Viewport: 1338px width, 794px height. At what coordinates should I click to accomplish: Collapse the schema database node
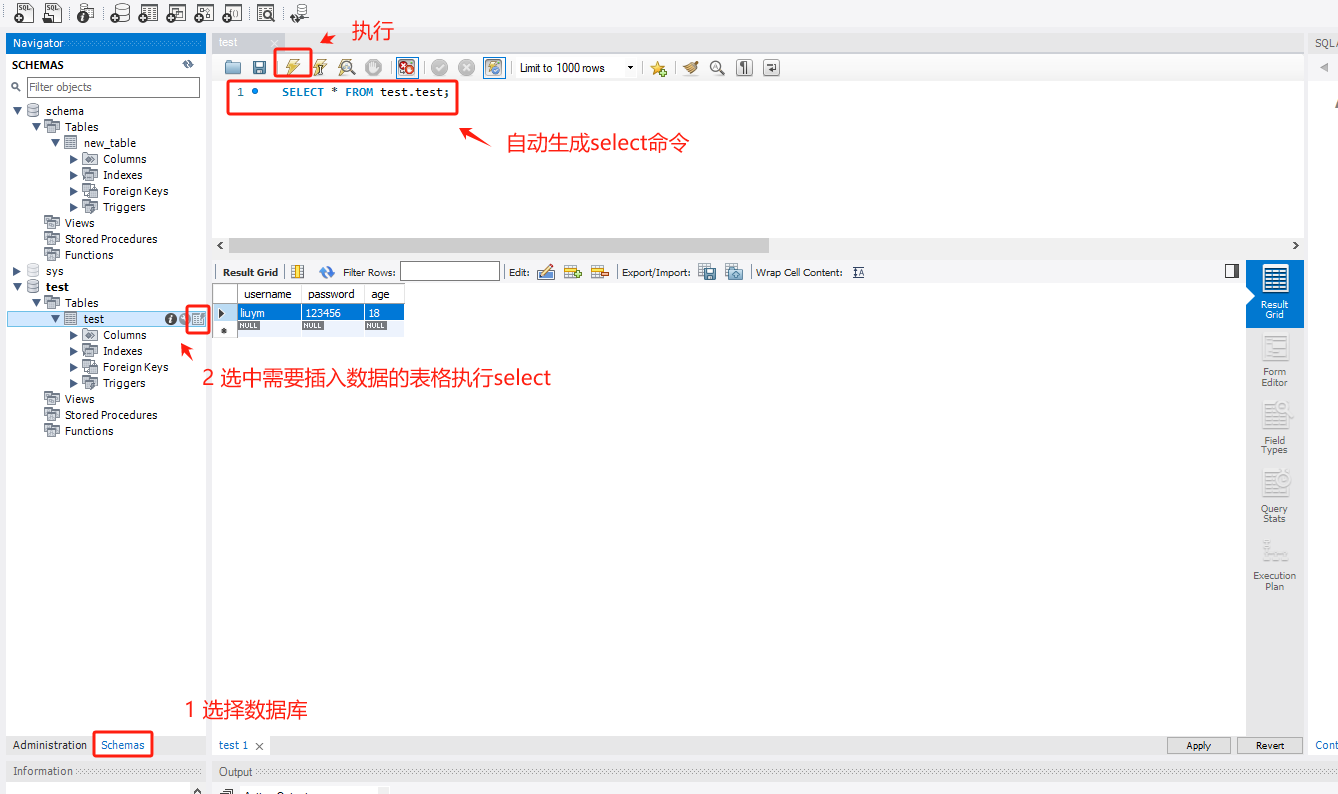17,111
